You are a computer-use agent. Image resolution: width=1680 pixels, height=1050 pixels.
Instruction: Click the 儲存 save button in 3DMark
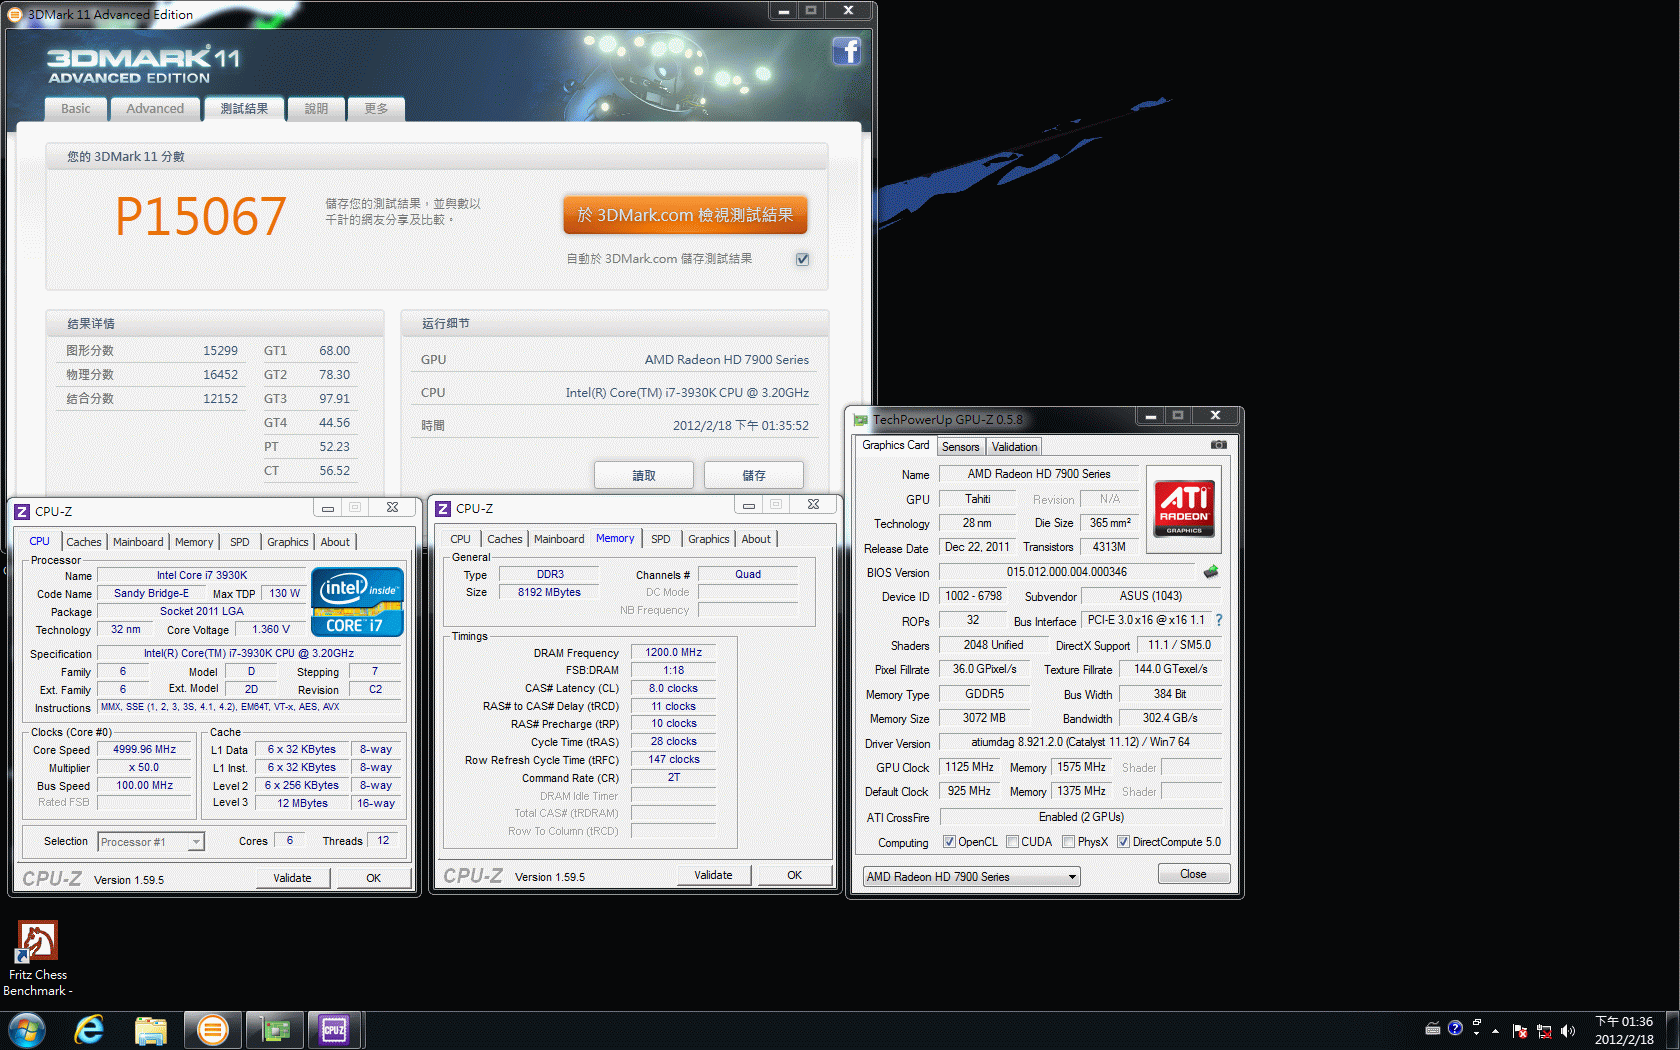click(x=754, y=476)
